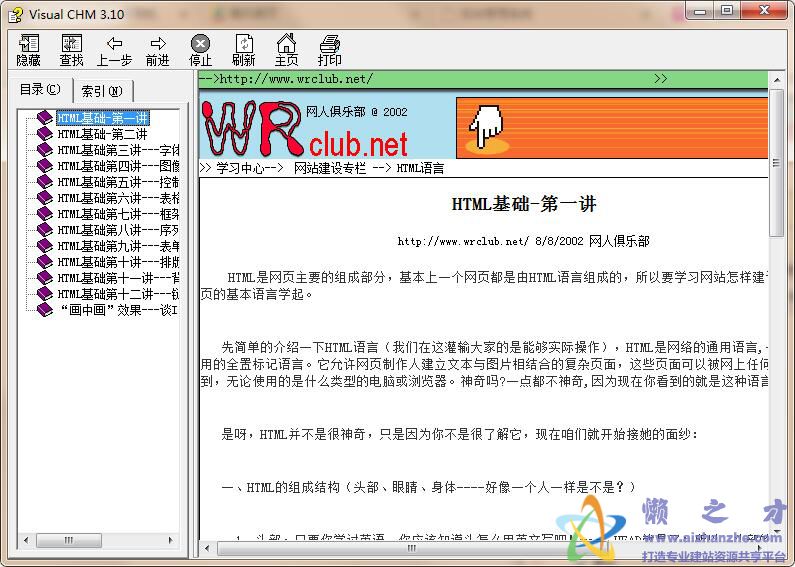Click the http://www.wrclub.net/ link under title
Image resolution: width=795 pixels, height=567 pixels.
(x=463, y=241)
